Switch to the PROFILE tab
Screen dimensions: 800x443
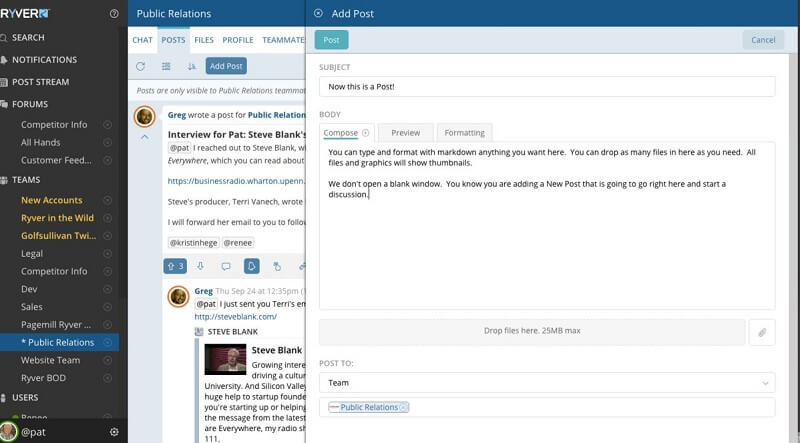(238, 40)
